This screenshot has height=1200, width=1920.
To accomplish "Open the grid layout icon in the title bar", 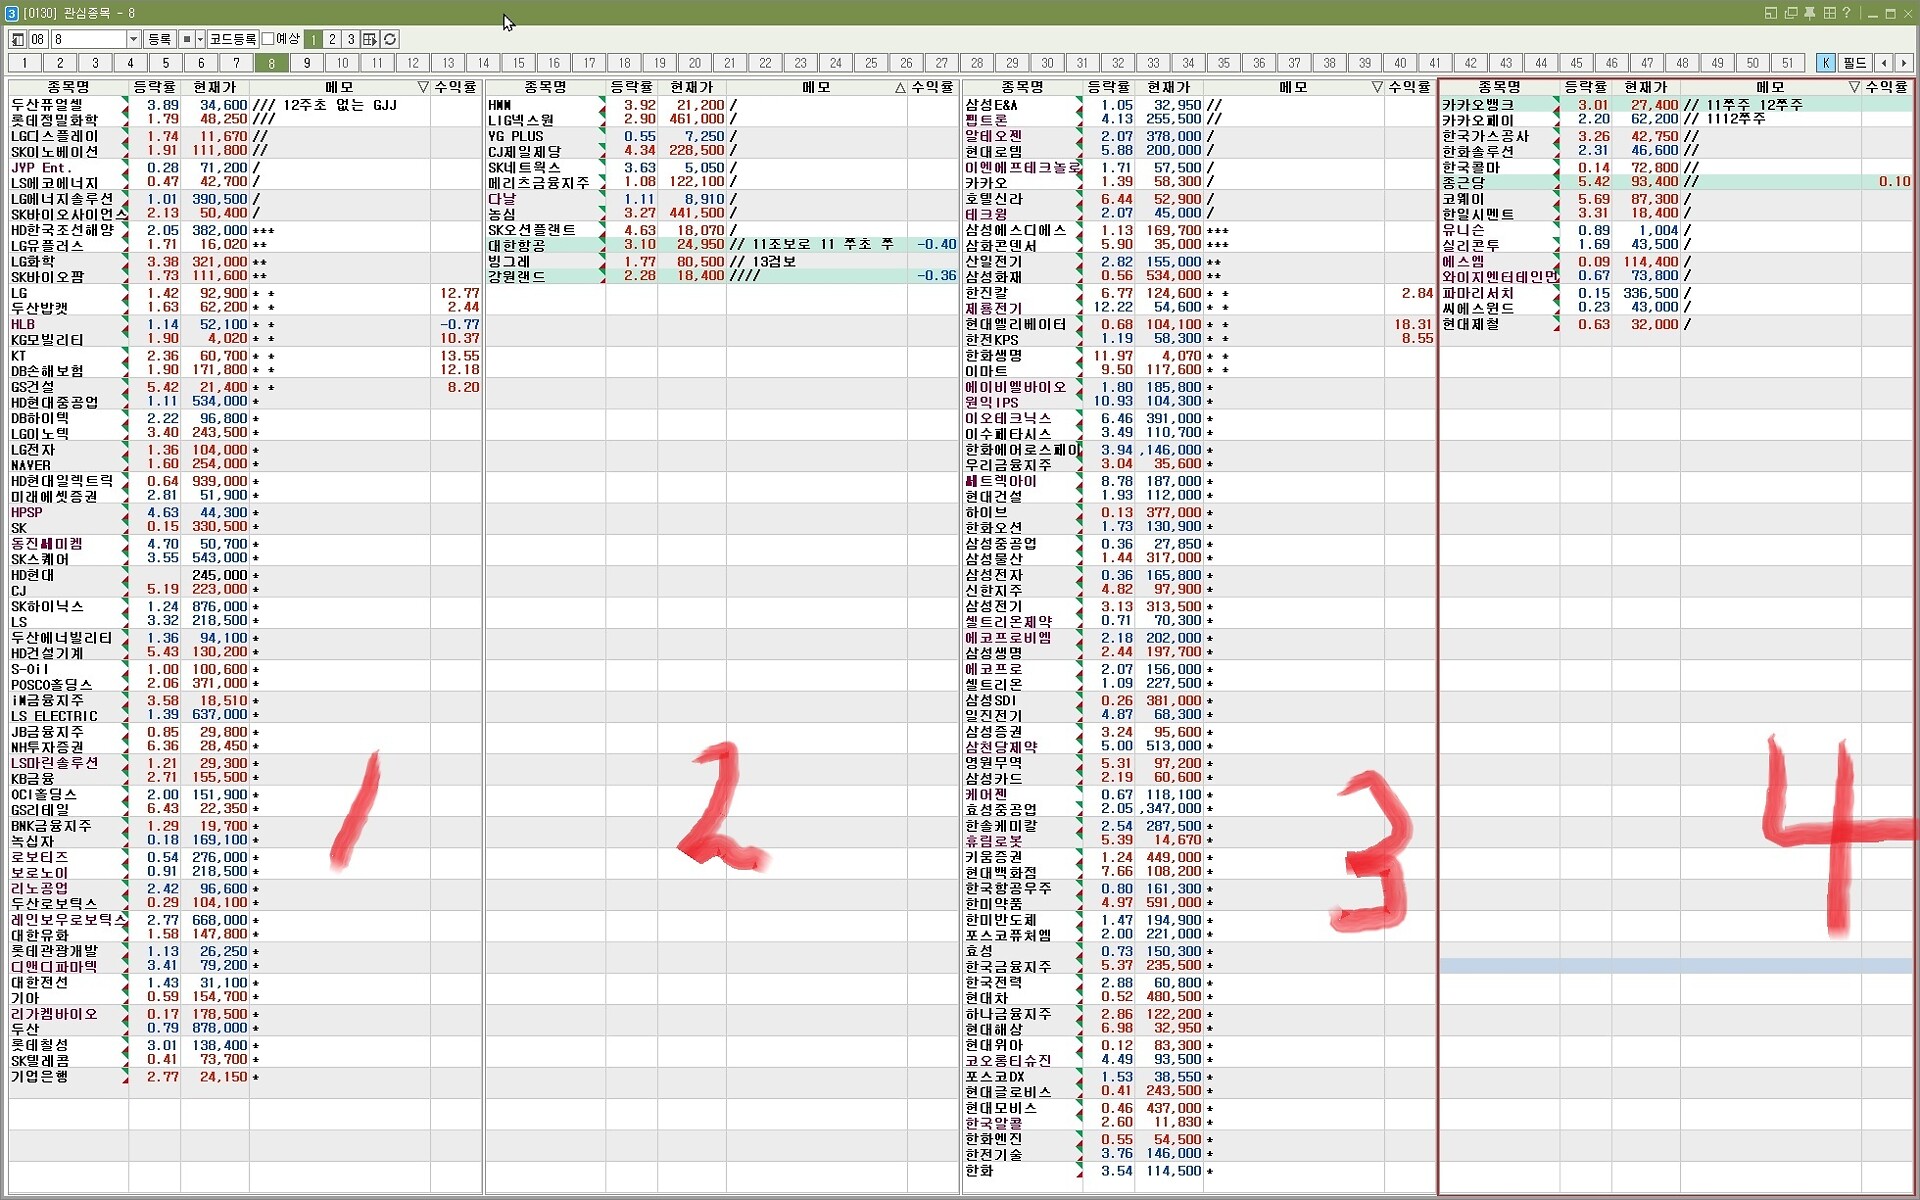I will (1828, 13).
